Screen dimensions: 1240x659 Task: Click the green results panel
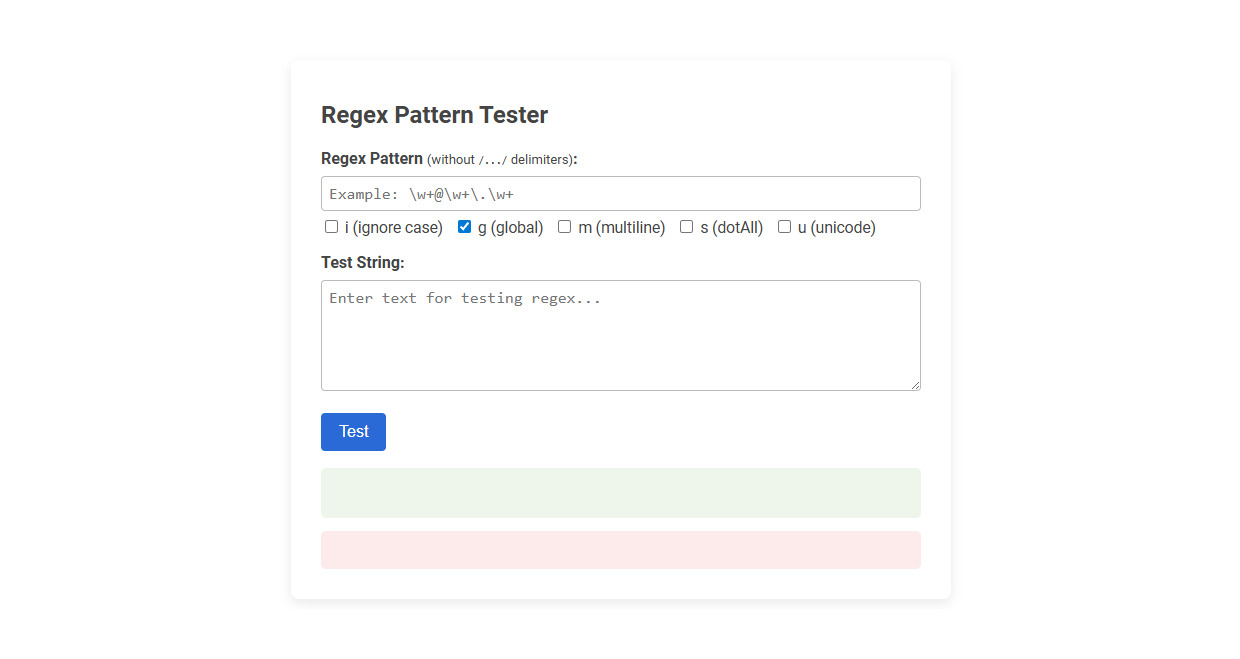pos(620,492)
